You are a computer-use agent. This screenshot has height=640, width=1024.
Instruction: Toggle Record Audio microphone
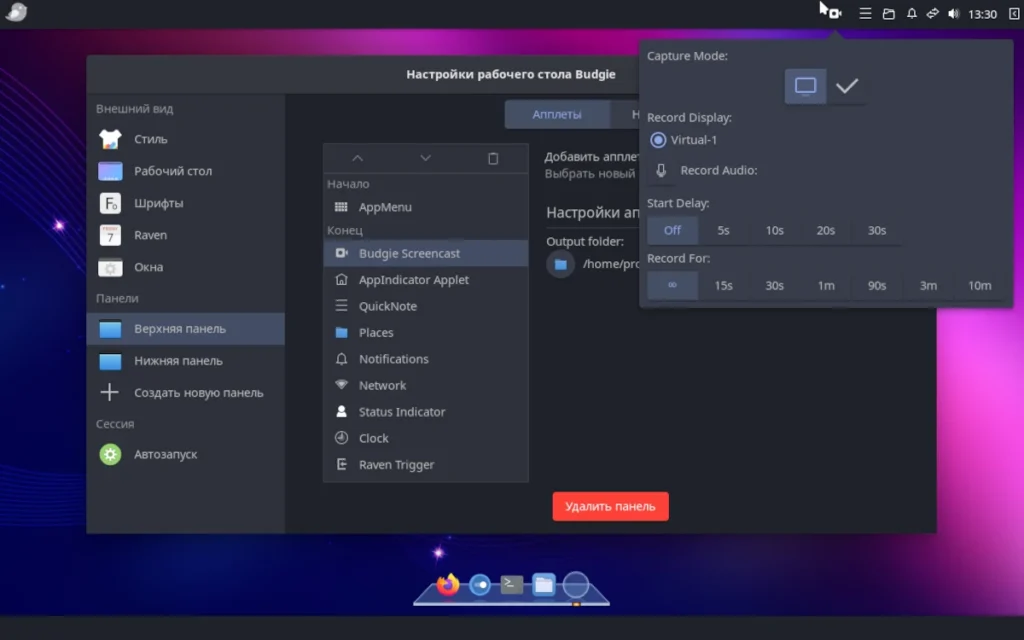tap(661, 170)
